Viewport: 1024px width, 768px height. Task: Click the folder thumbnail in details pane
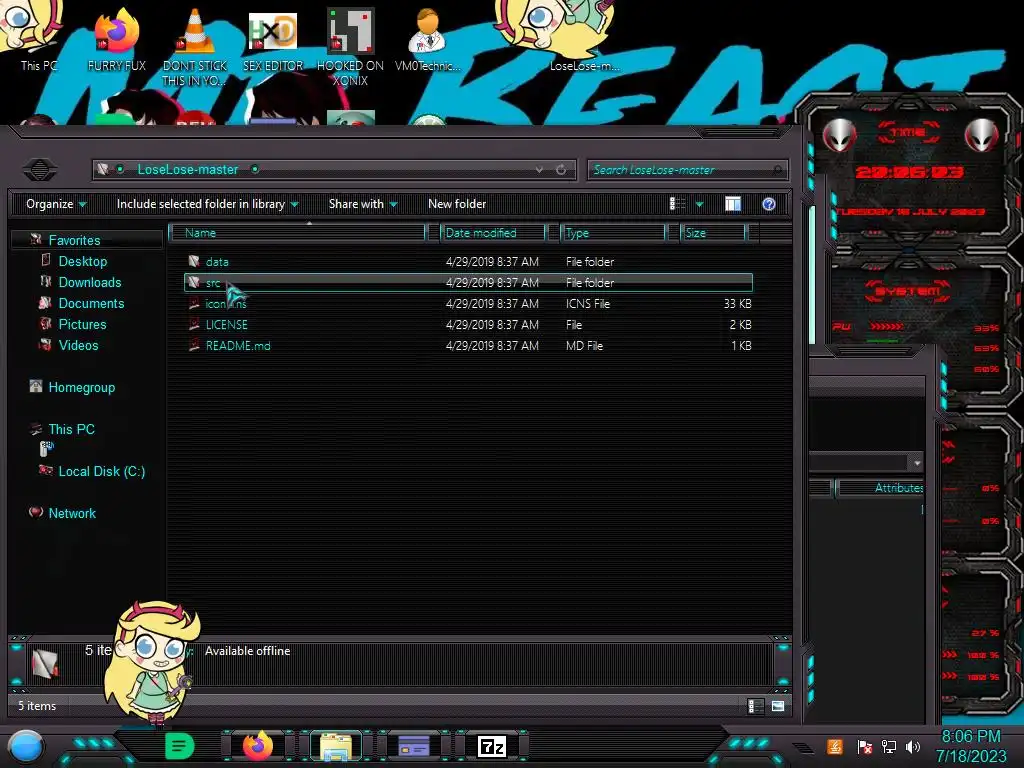tap(44, 662)
